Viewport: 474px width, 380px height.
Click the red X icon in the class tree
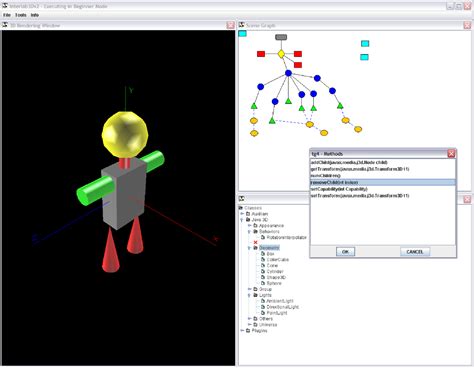256,242
